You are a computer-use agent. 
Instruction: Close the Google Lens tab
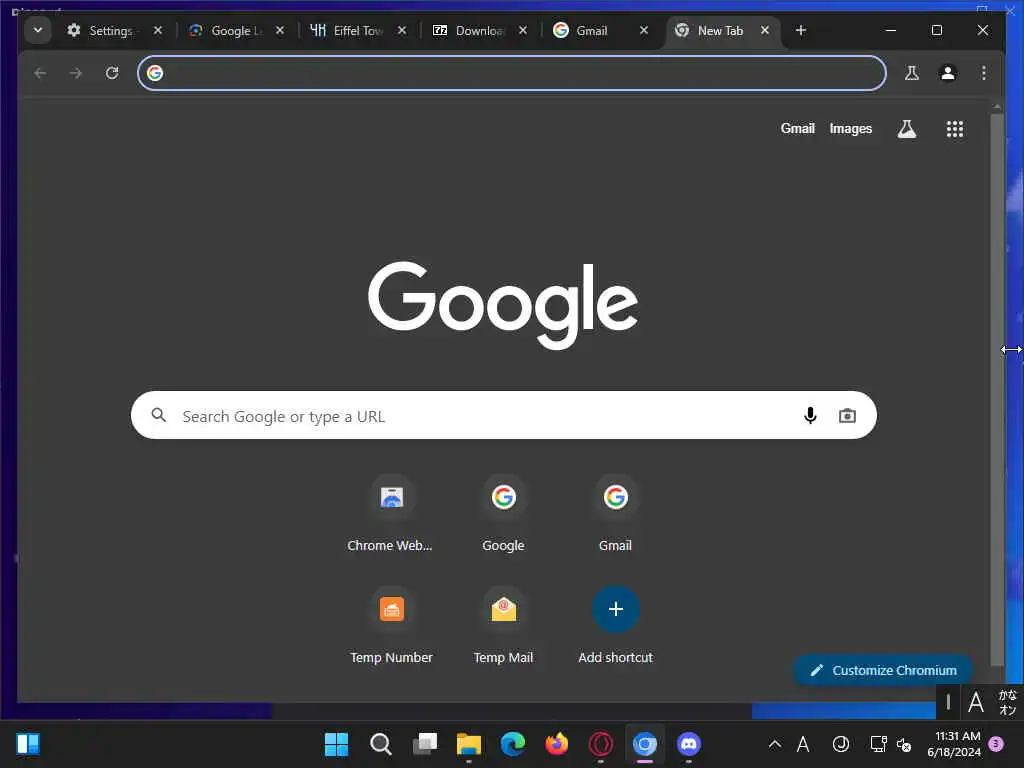coord(280,30)
